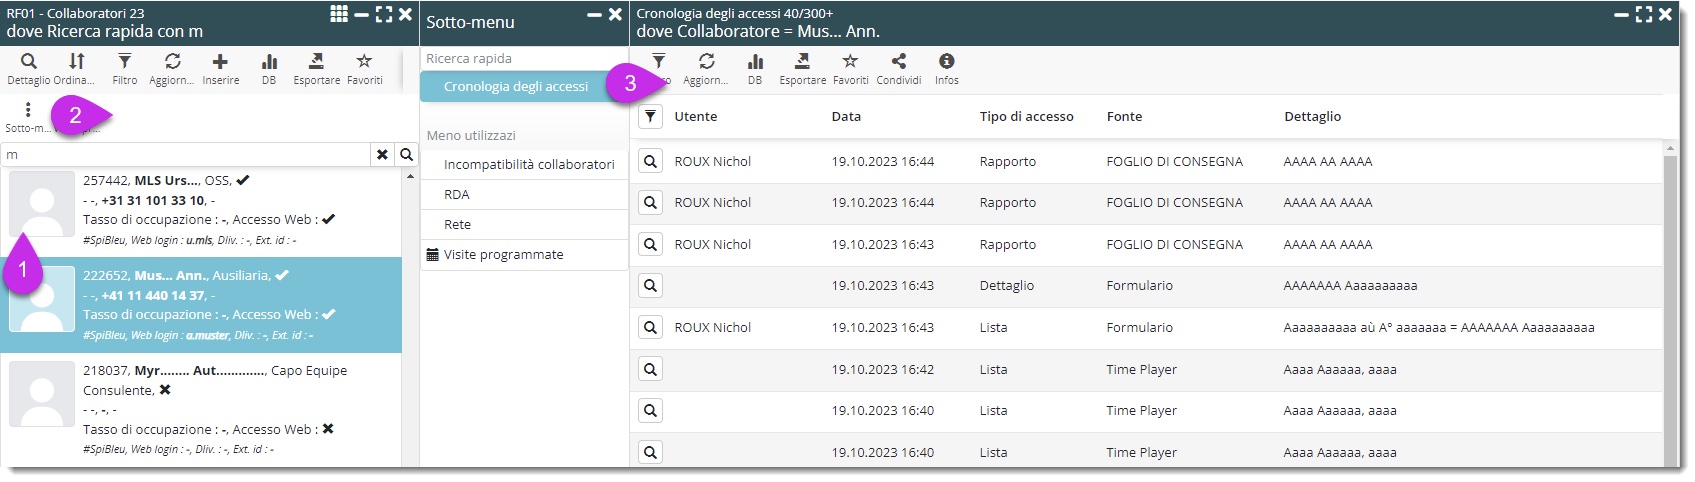This screenshot has height=482, width=1695.
Task: Click the Ricerca rapida field in Sotto-menu
Action: (x=522, y=59)
